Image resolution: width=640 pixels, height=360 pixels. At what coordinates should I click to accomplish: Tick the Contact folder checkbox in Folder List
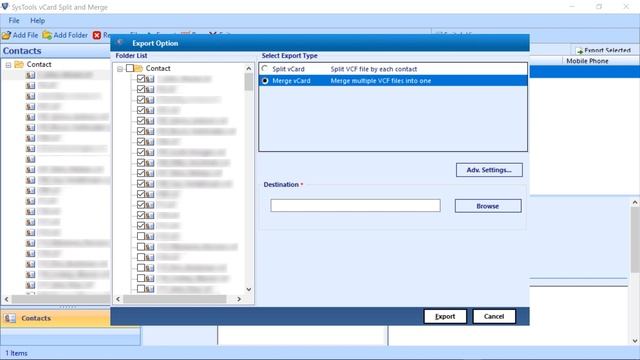129,68
